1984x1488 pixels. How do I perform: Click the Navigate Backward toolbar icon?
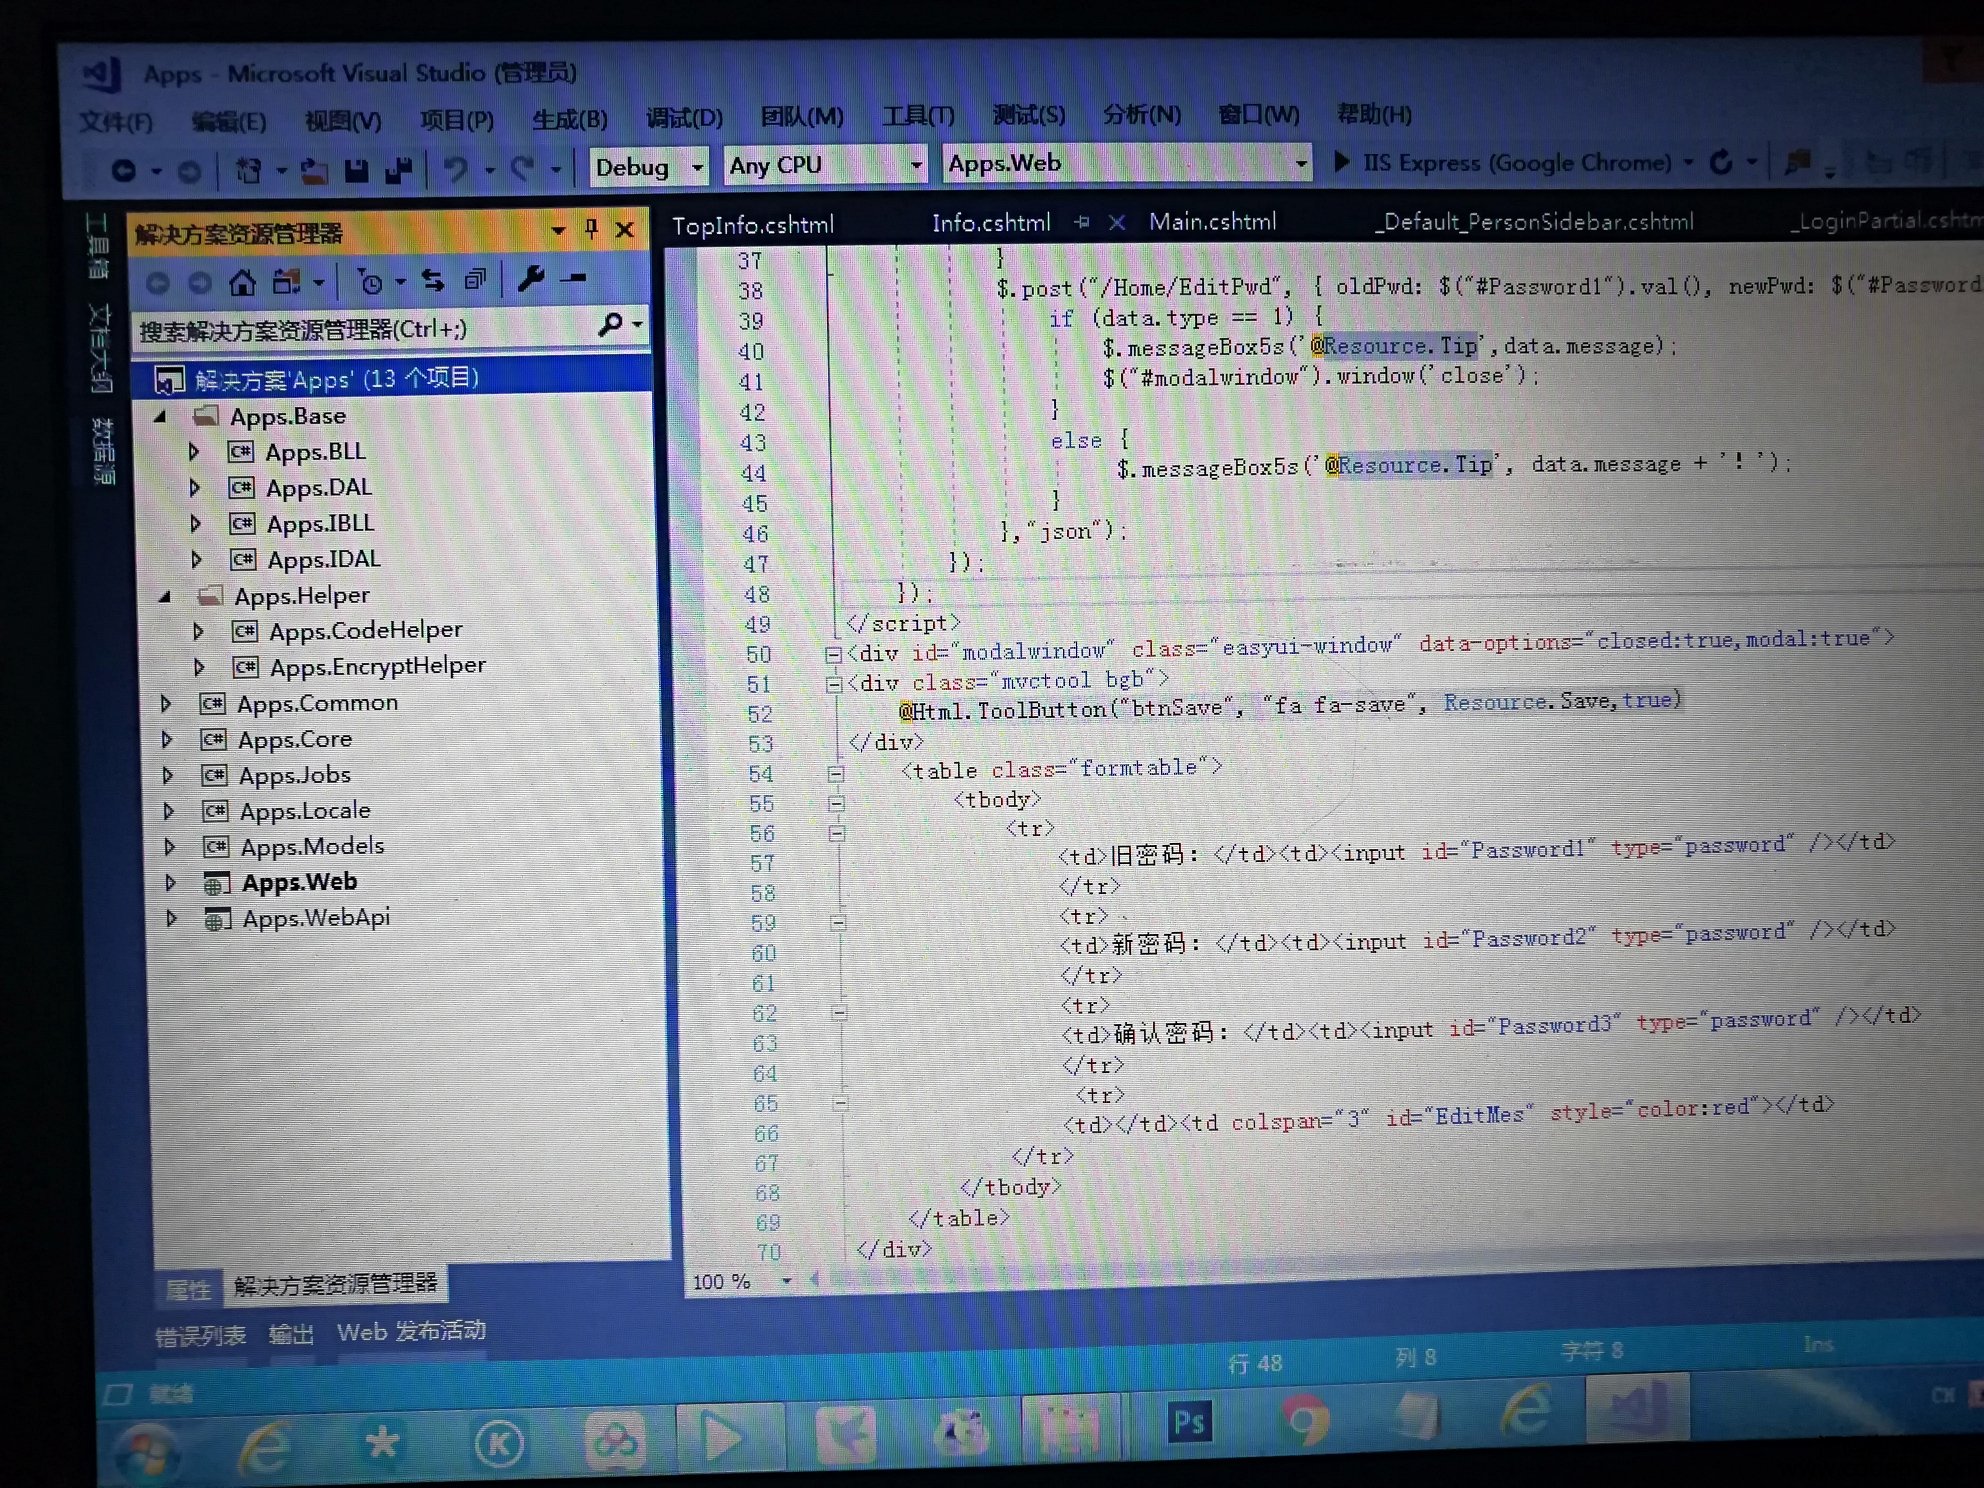click(124, 171)
